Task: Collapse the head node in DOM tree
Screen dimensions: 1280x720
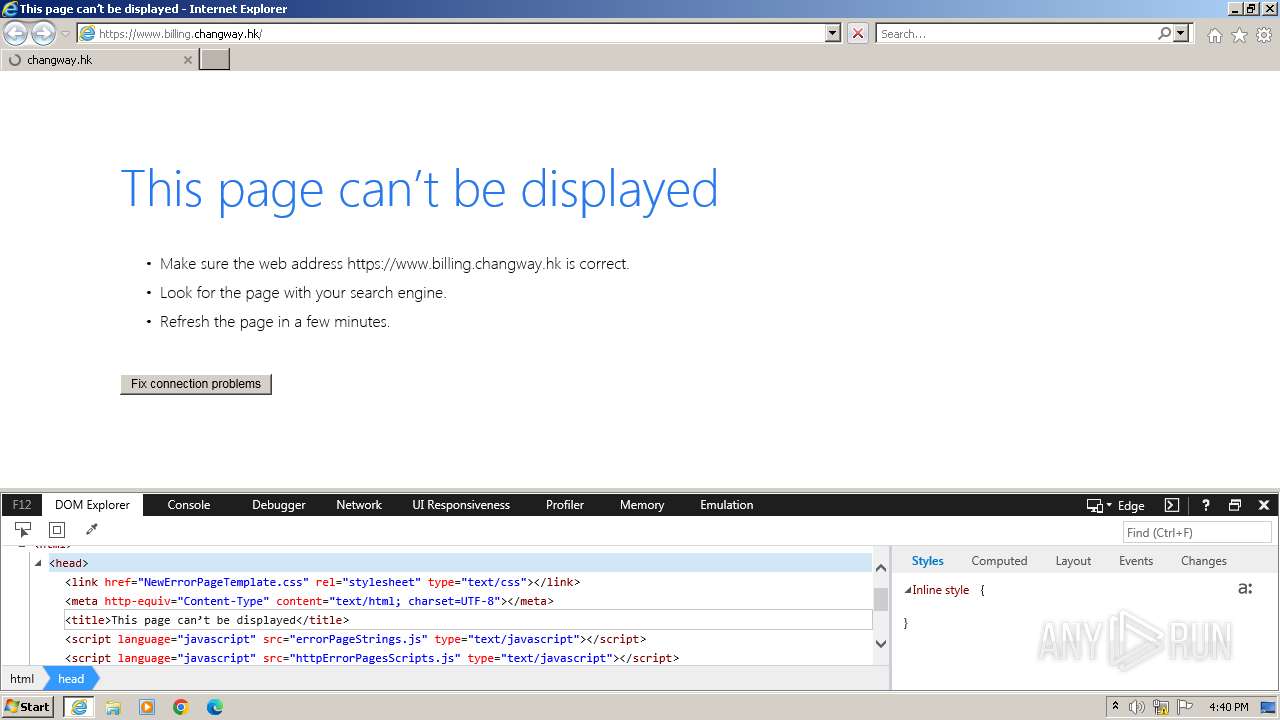Action: click(39, 563)
